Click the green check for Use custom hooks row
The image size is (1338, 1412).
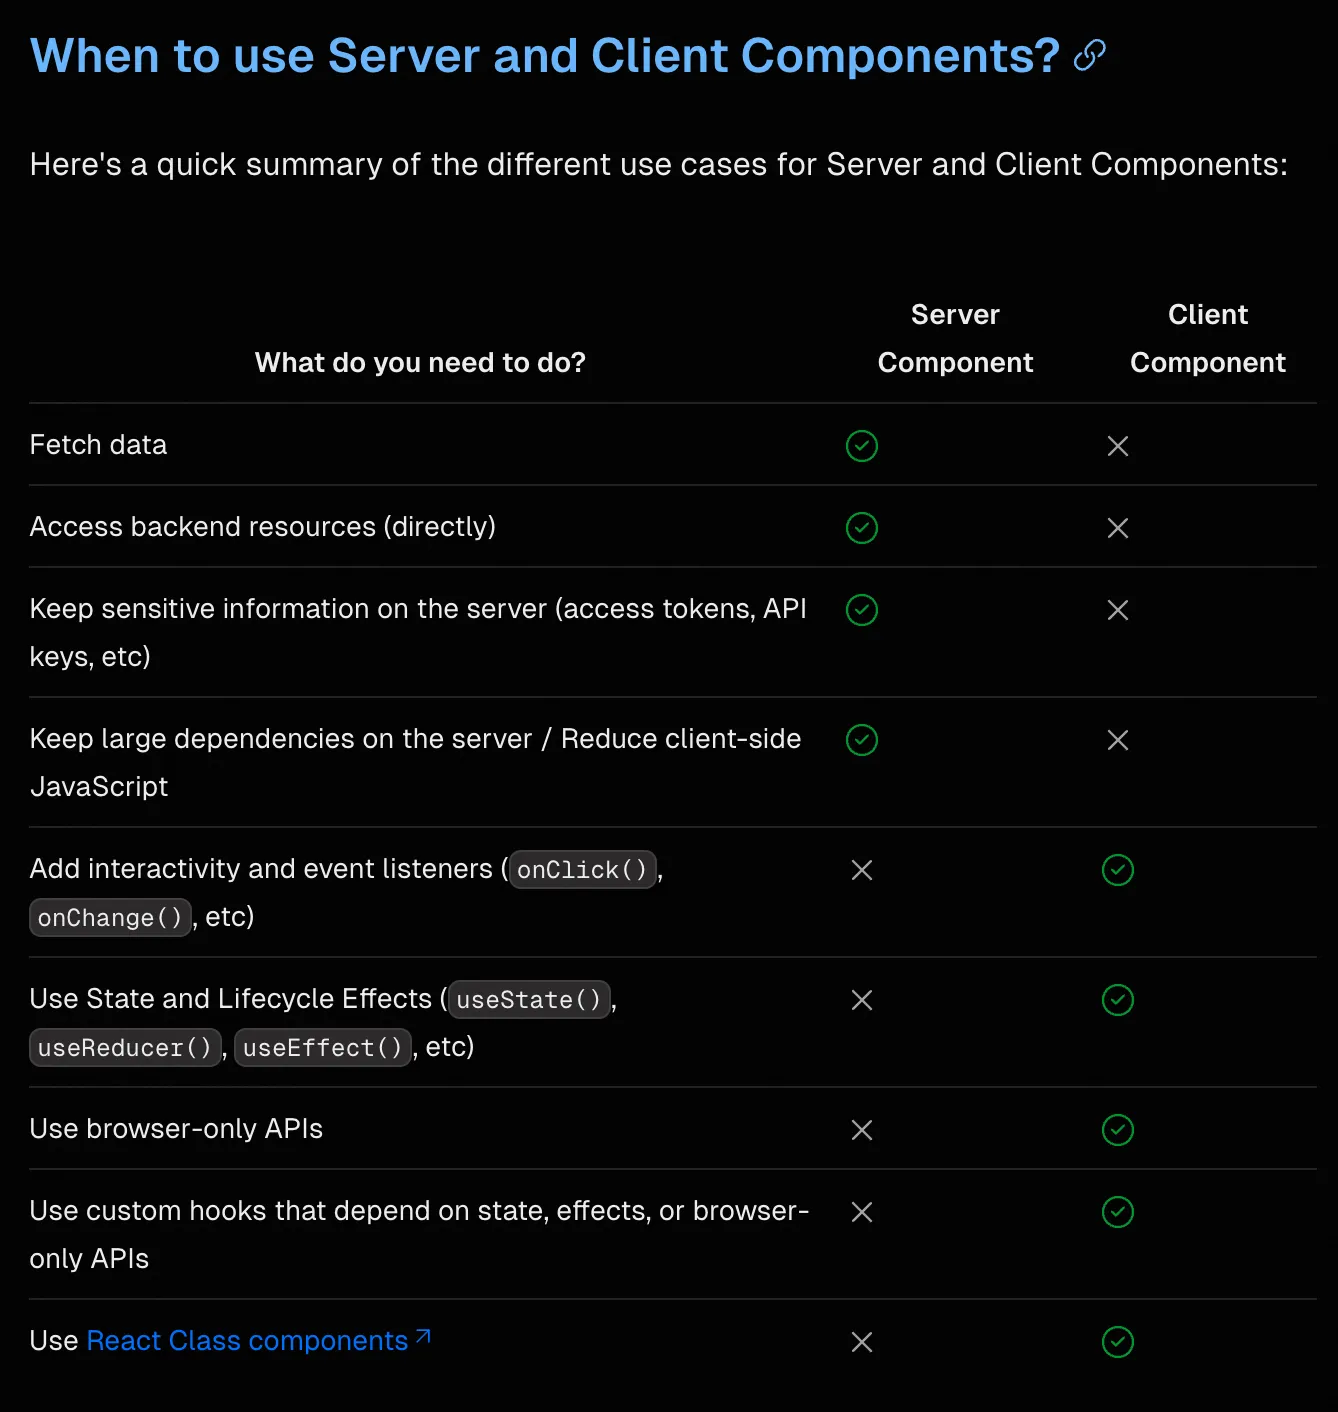[1118, 1212]
